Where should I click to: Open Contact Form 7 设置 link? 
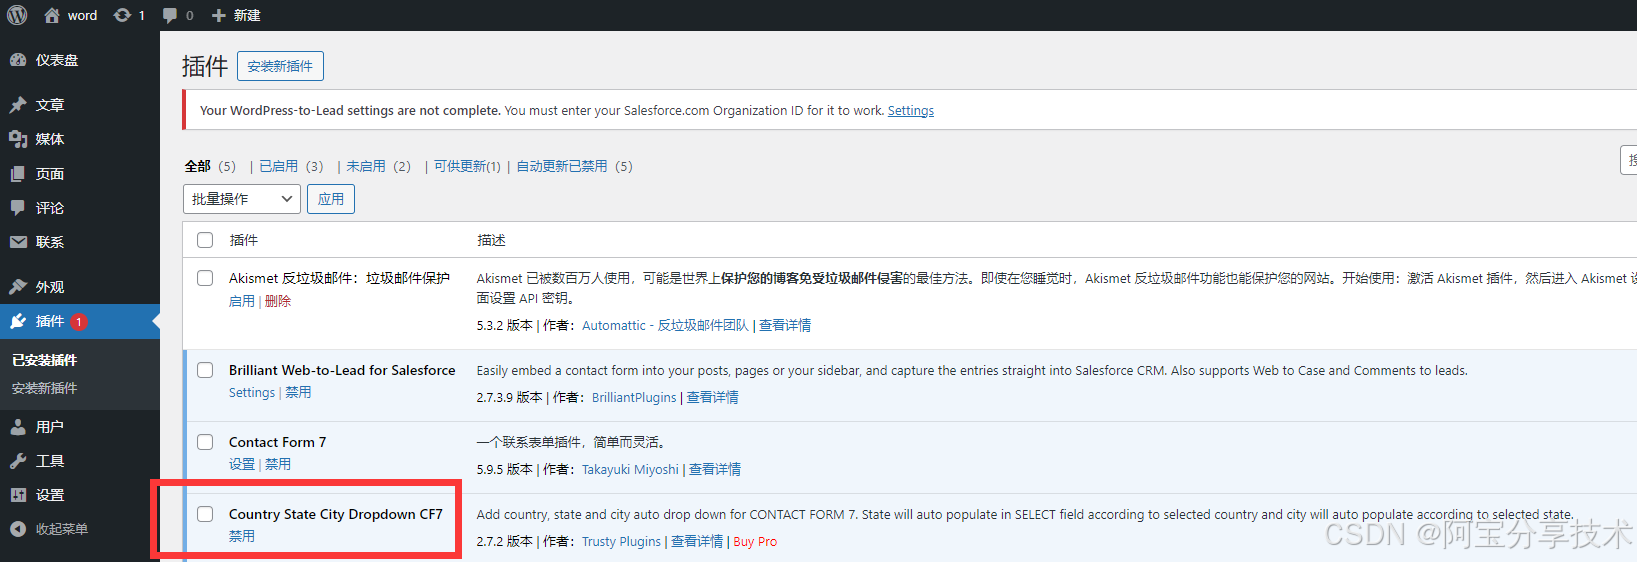click(x=242, y=465)
